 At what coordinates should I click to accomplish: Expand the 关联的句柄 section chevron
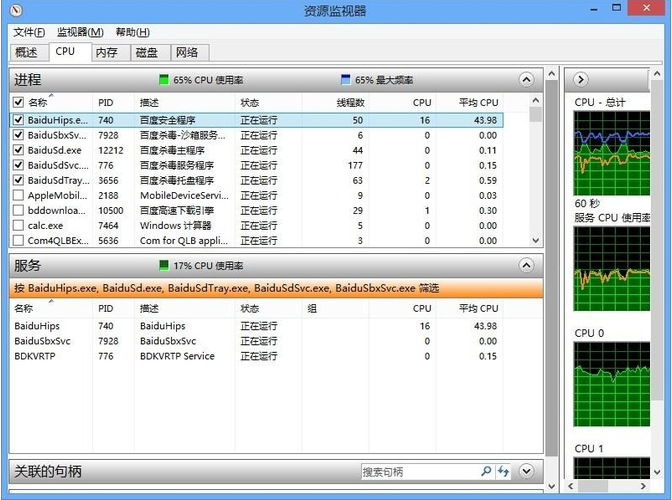pyautogui.click(x=526, y=471)
